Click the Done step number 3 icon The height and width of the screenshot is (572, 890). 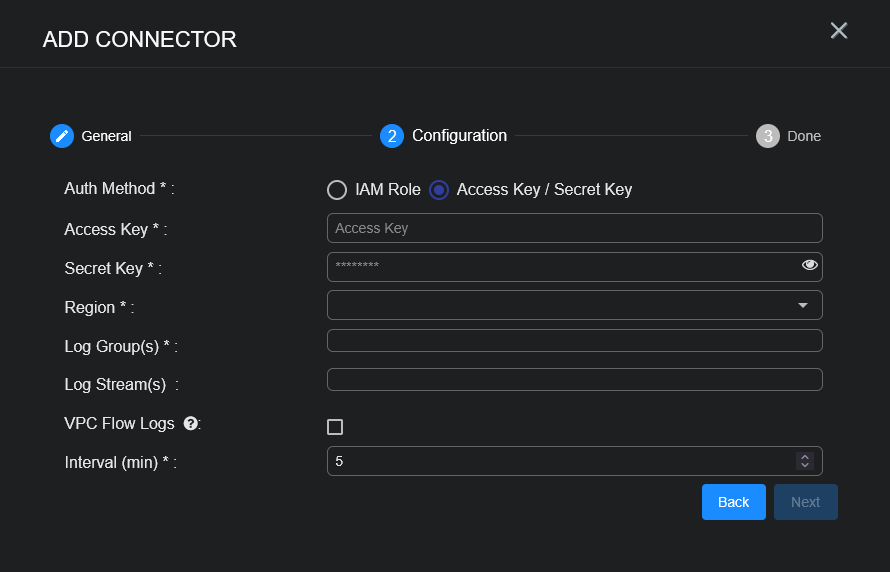(x=767, y=136)
